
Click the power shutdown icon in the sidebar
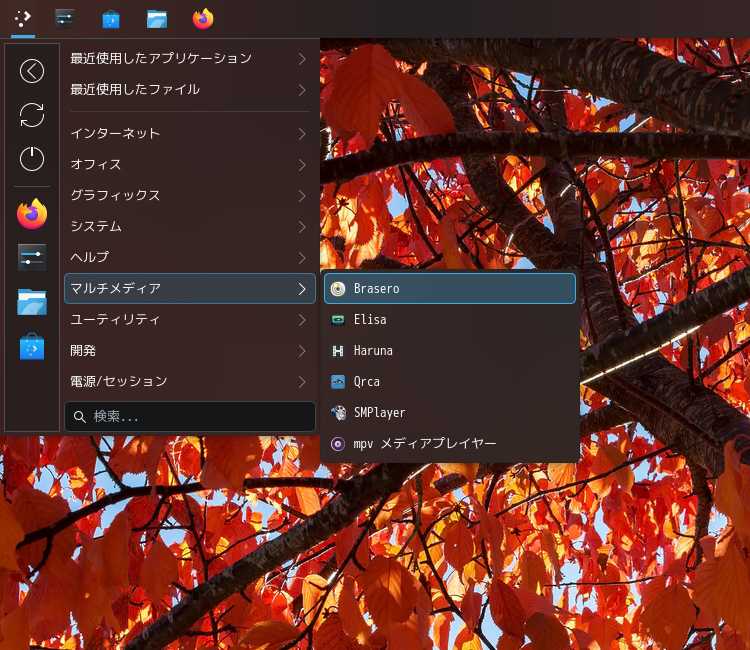coord(32,159)
